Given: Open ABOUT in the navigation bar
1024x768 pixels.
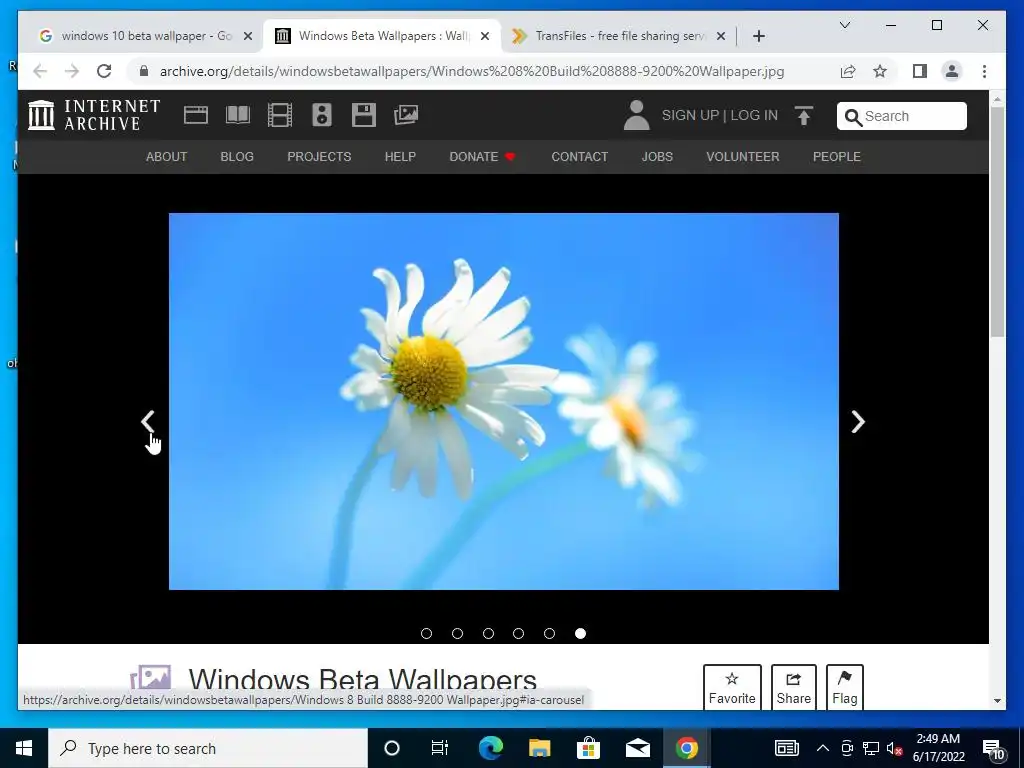Looking at the screenshot, I should [167, 157].
